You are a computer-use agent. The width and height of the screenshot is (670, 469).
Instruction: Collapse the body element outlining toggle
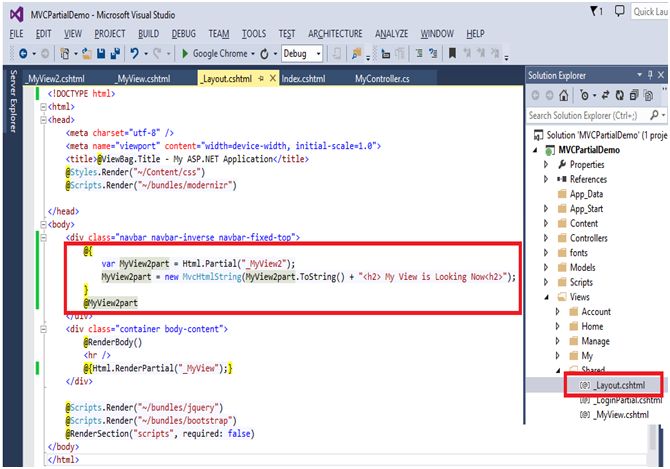pos(41,225)
